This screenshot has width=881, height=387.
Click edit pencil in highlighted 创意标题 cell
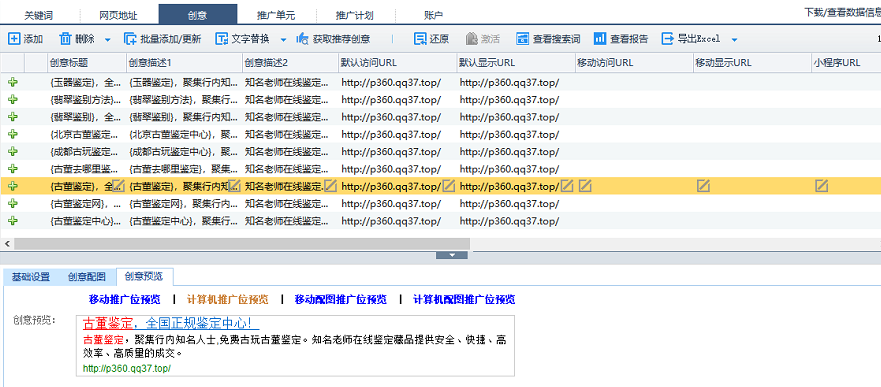click(119, 186)
